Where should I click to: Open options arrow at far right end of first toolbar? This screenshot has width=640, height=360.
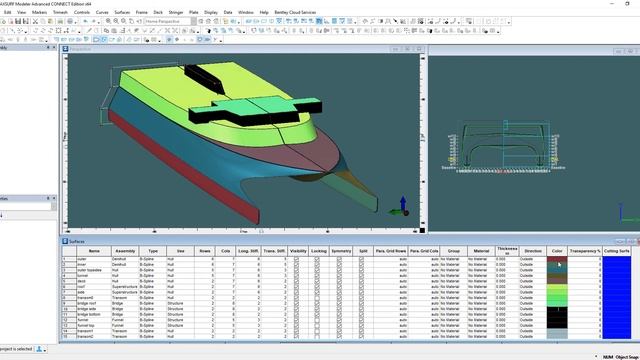509,22
